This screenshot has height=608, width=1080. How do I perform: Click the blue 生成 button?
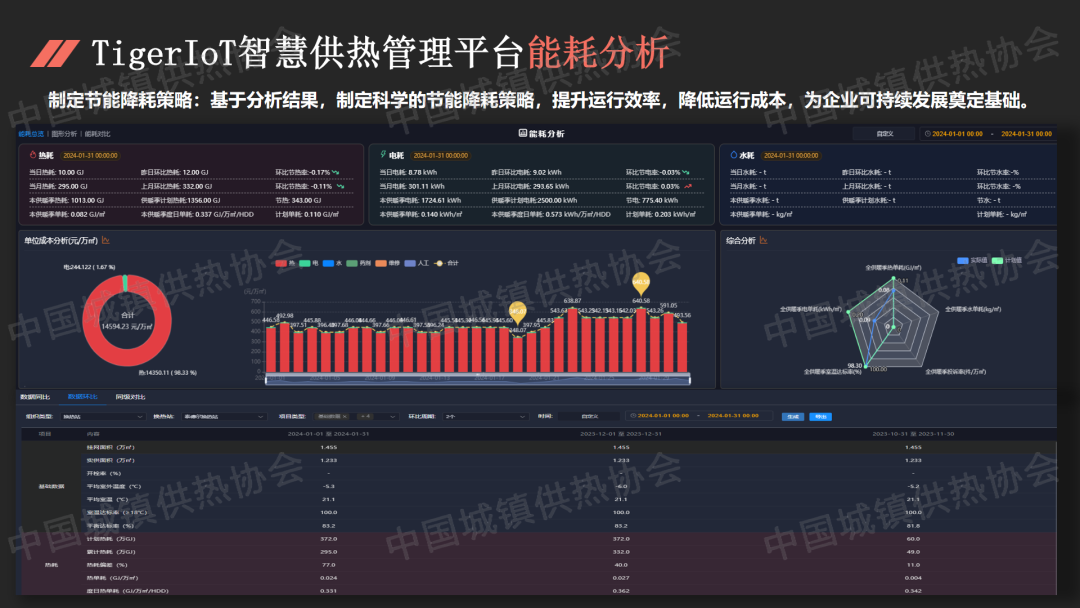(x=791, y=416)
